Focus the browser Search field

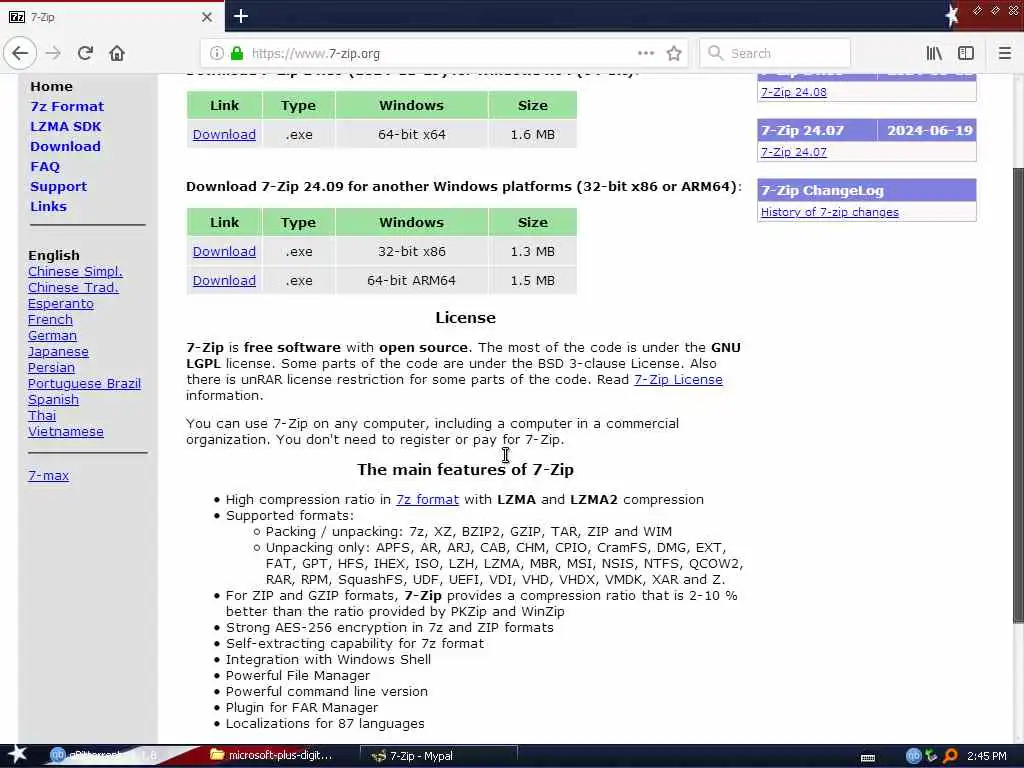(775, 53)
